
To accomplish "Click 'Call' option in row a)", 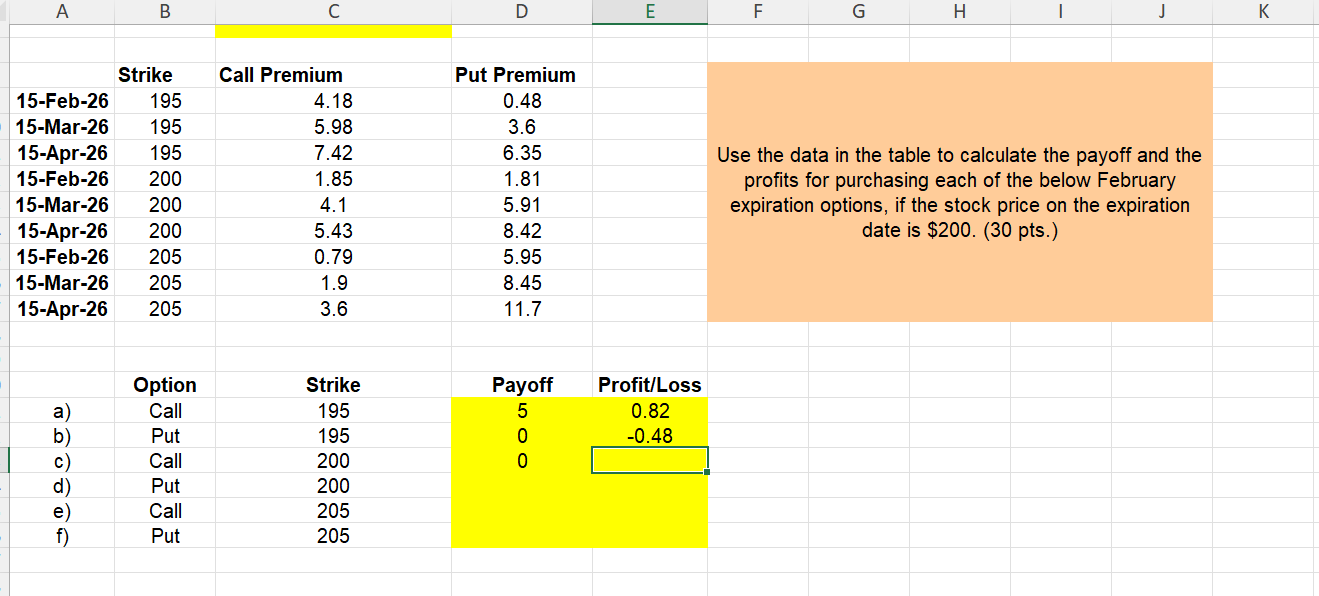I will [165, 410].
